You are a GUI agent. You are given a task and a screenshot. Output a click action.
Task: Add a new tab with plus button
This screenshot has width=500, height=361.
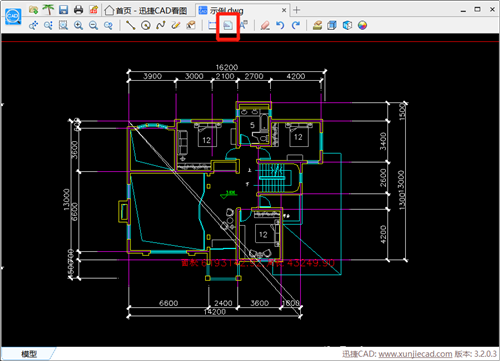pos(296,10)
